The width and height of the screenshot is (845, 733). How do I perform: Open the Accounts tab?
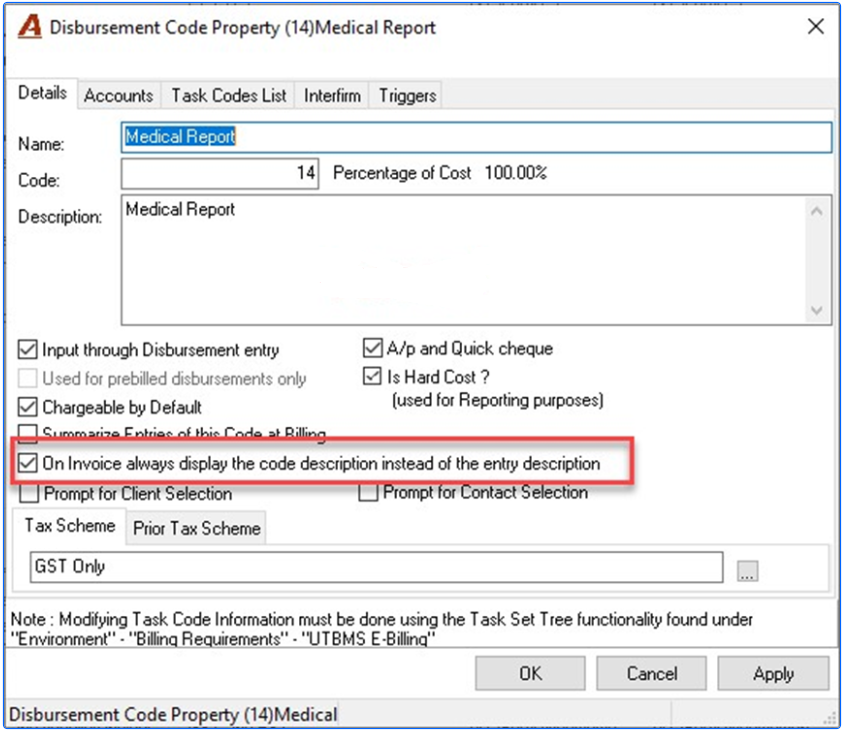[x=119, y=95]
